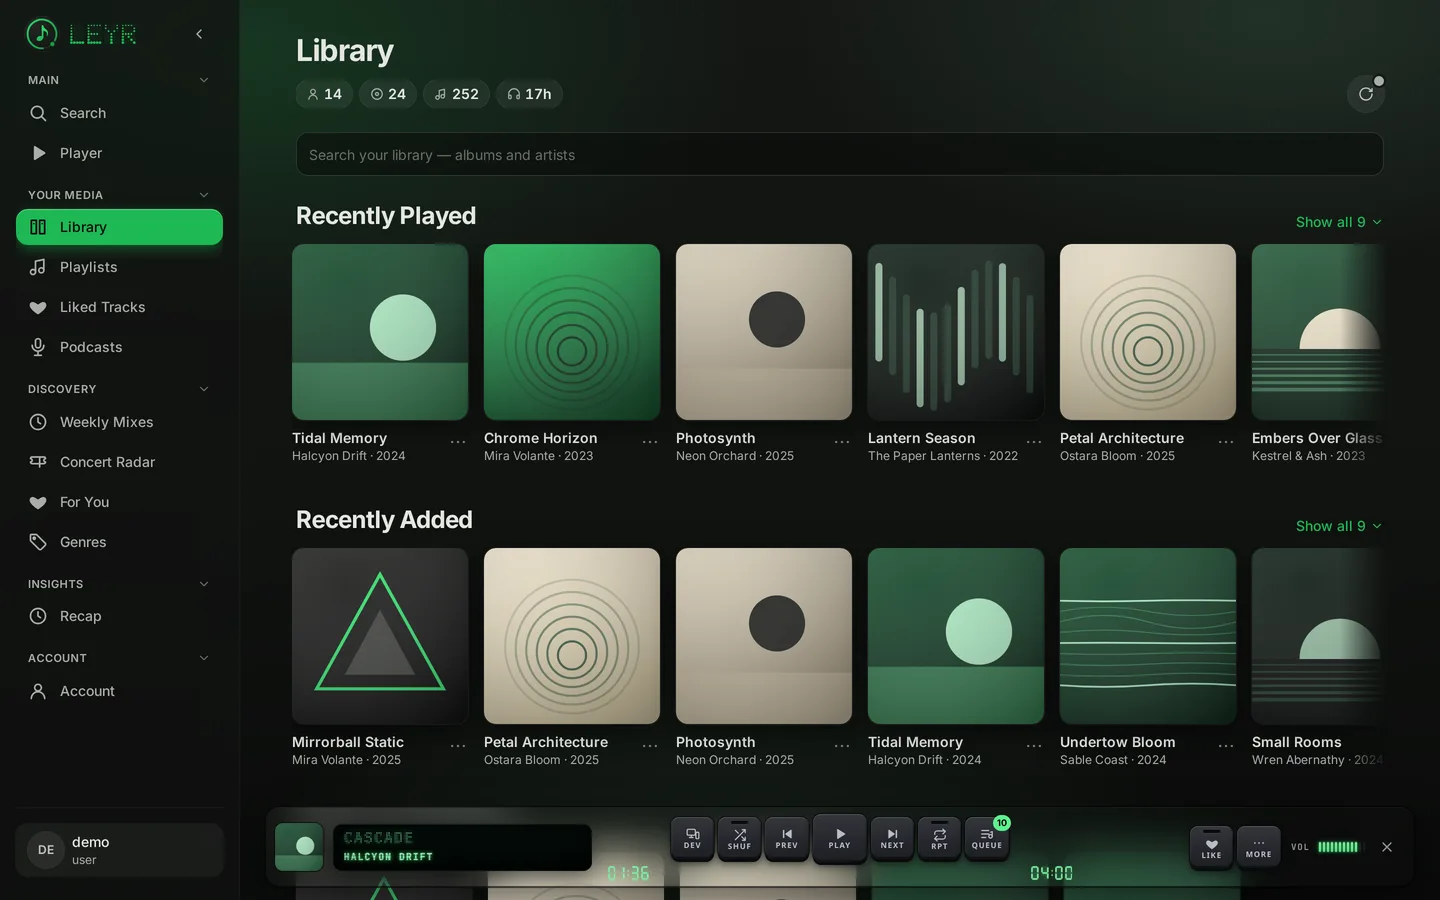Collapse the INSIGHTS section
Screen dimensions: 1440x900
click(204, 584)
